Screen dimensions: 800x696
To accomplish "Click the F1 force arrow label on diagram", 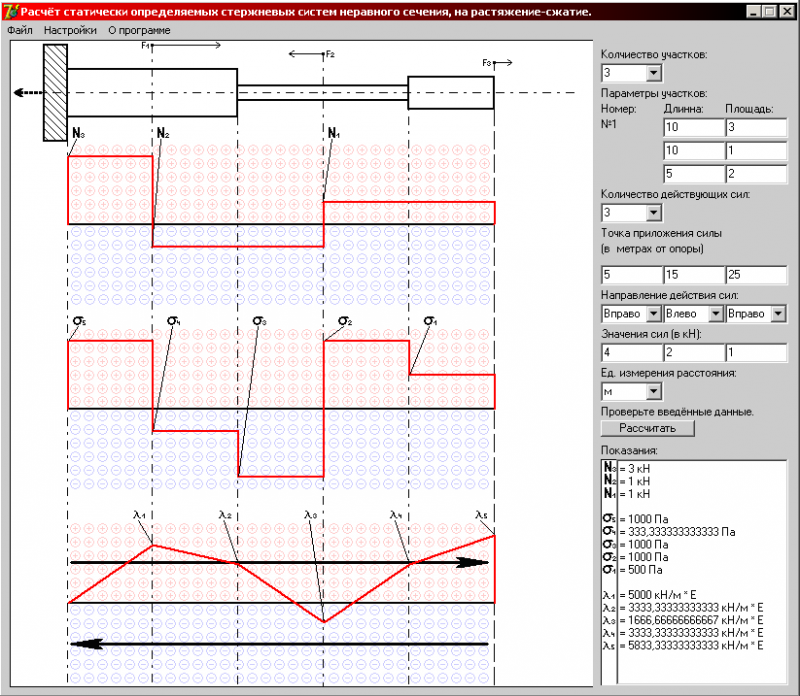I will (x=145, y=45).
